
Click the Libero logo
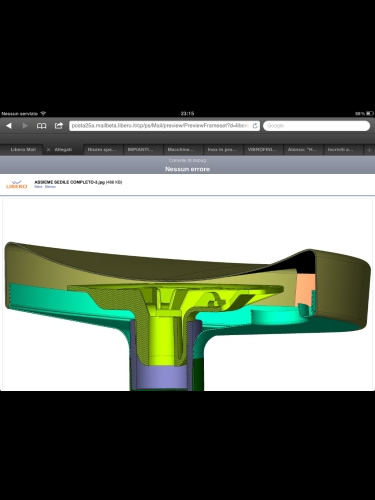[x=17, y=185]
